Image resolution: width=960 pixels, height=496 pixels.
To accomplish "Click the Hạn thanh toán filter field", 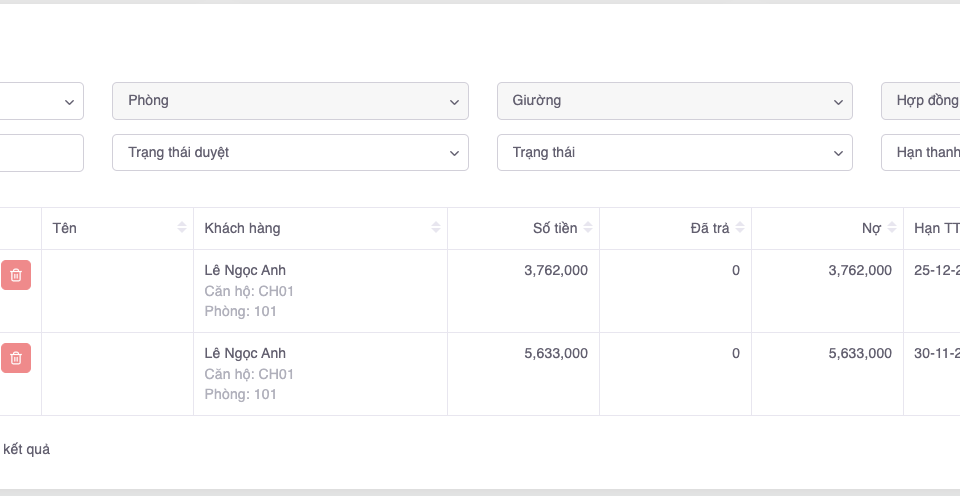I will click(x=920, y=153).
